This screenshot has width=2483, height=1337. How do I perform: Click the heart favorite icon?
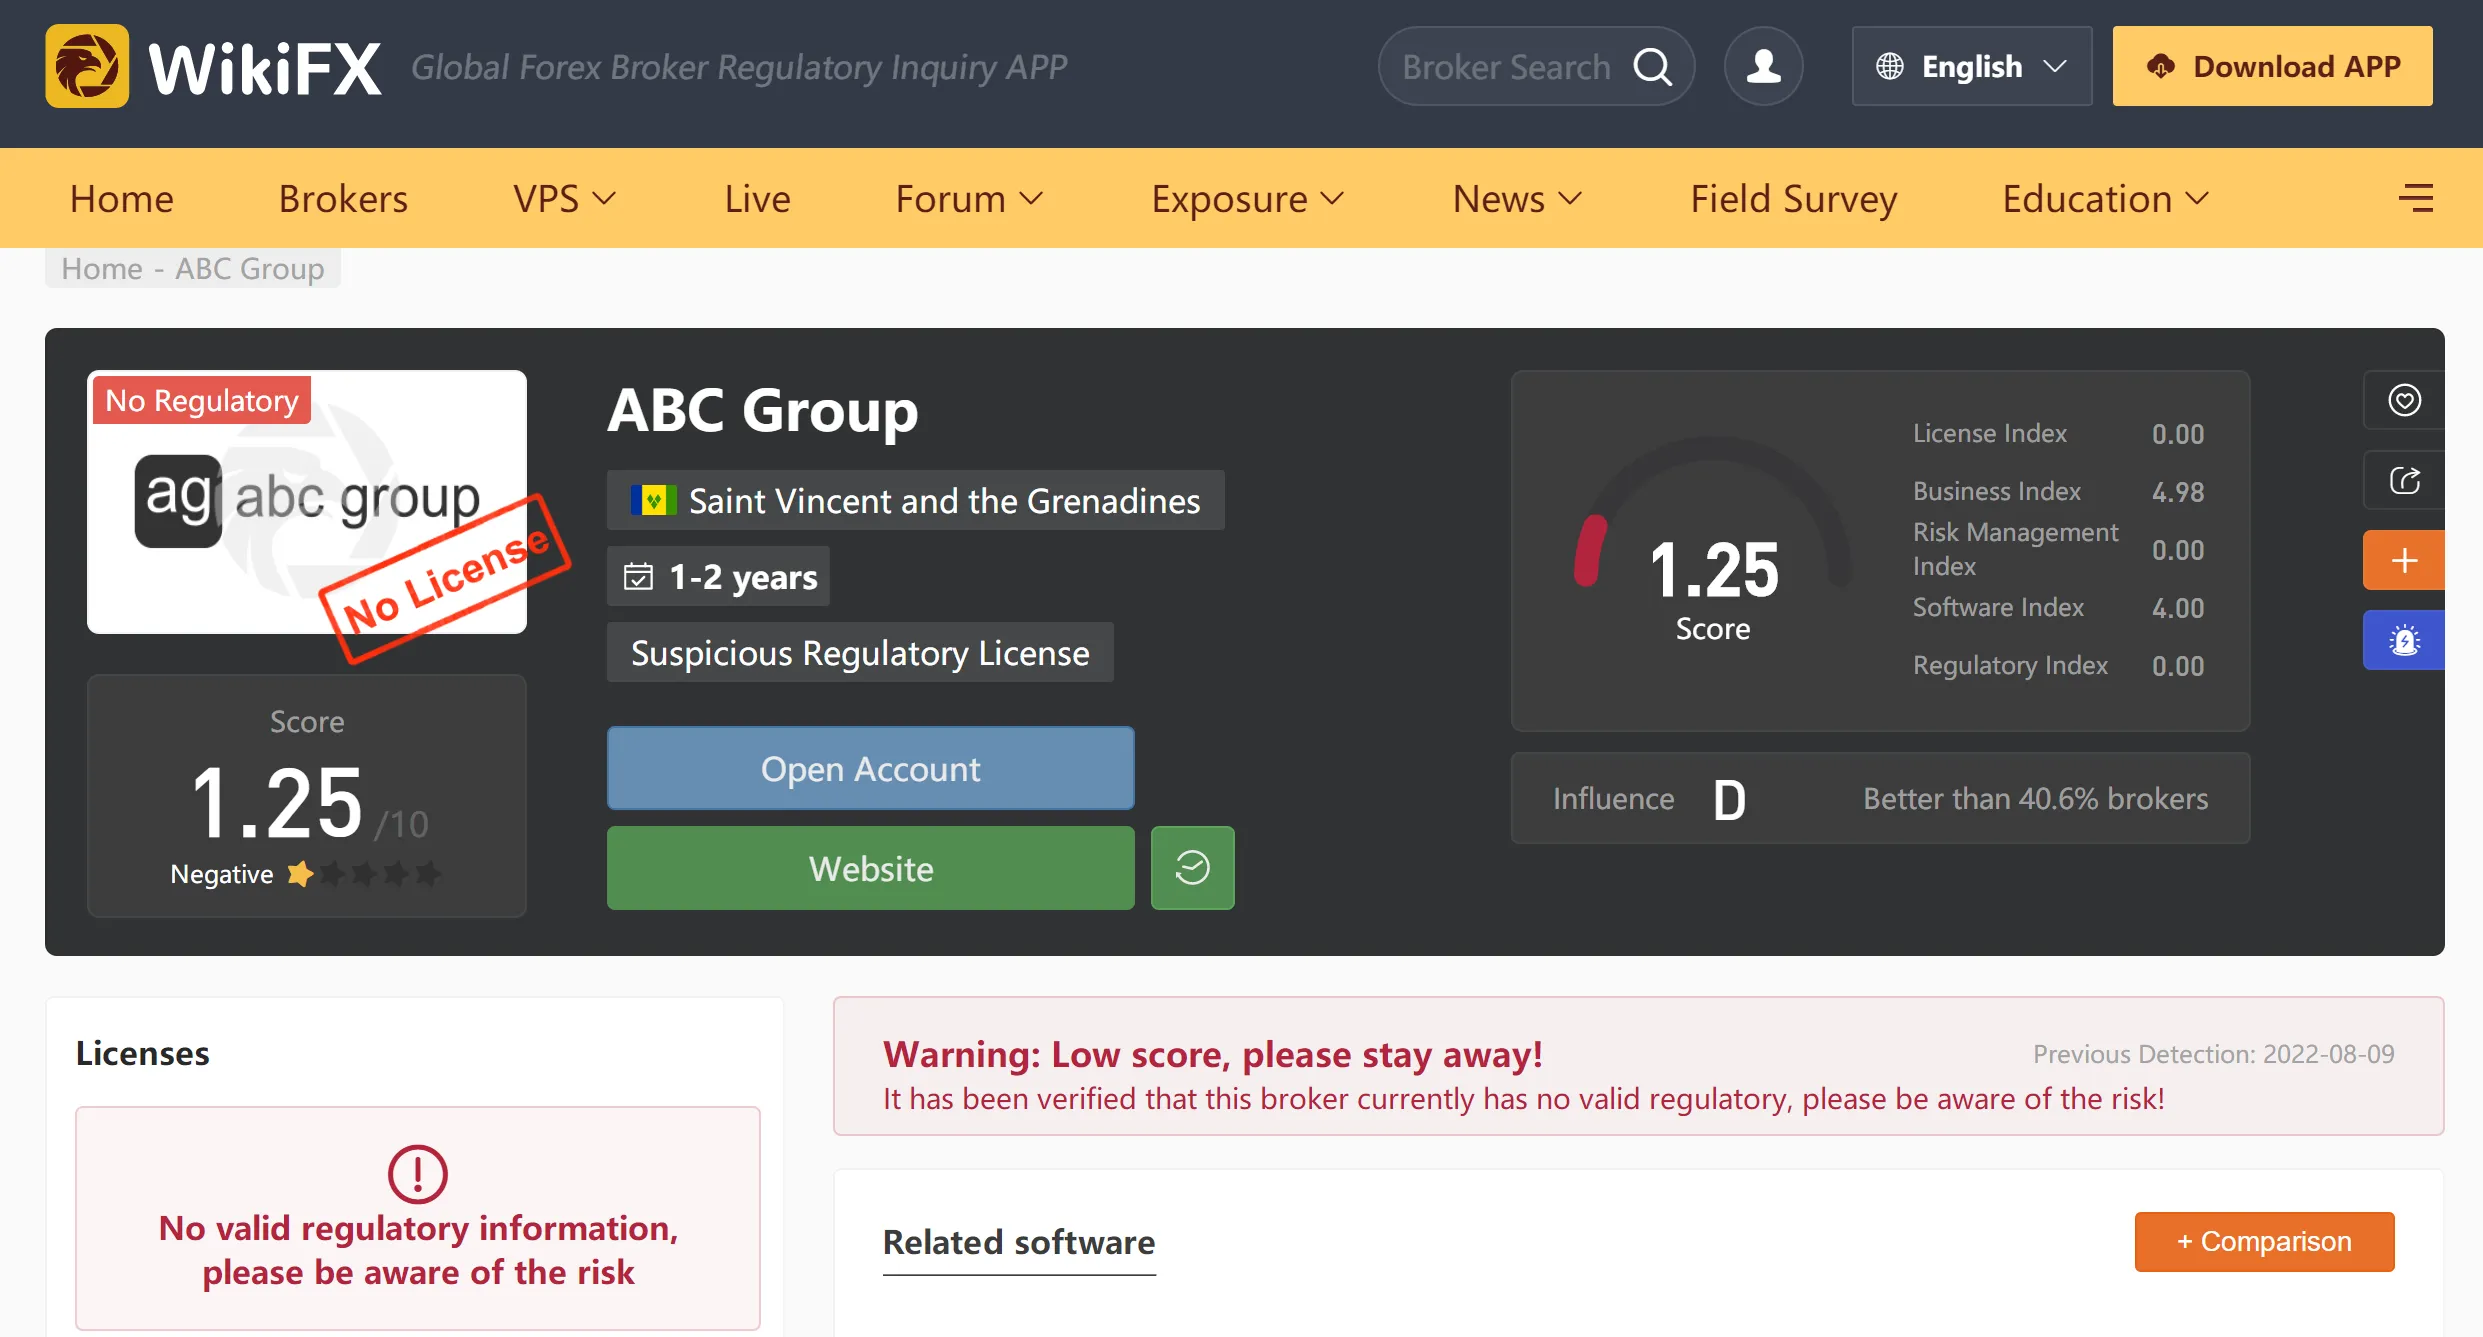pyautogui.click(x=2404, y=400)
